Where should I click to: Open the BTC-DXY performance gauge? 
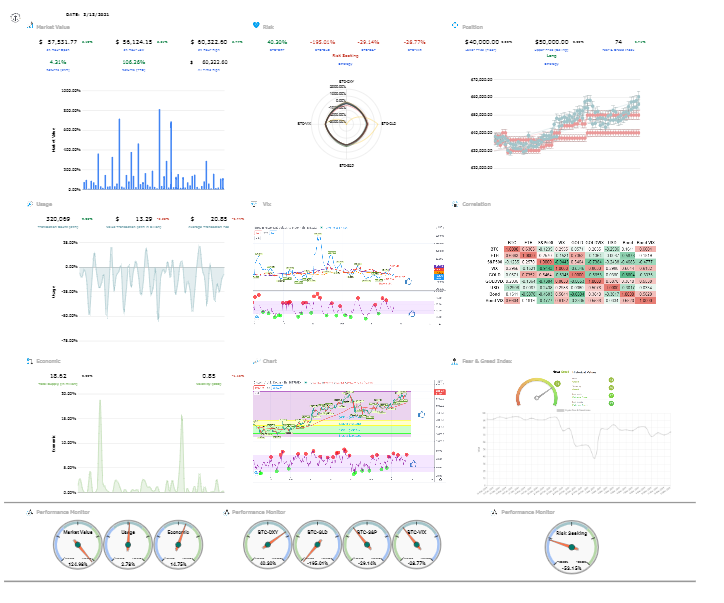(268, 544)
